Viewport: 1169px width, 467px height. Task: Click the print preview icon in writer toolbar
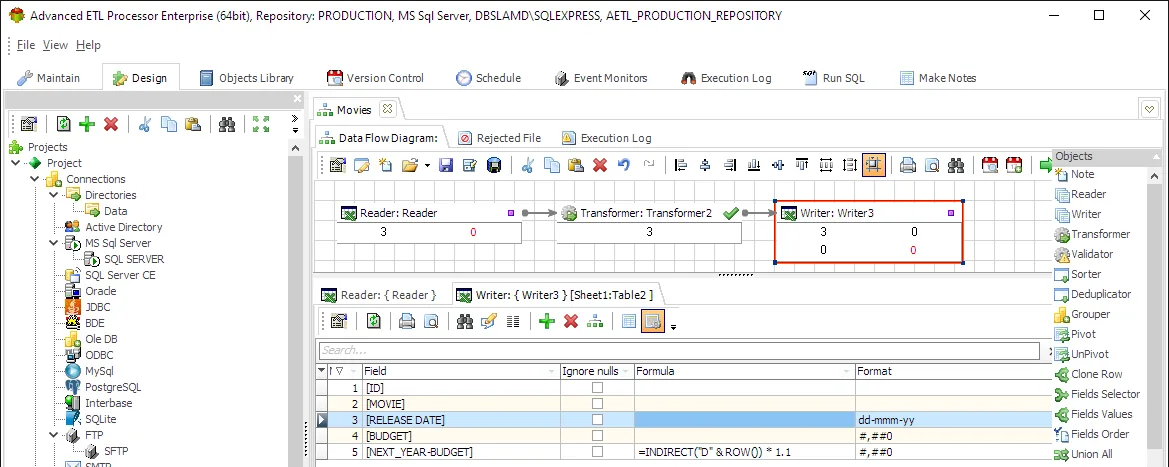point(430,322)
